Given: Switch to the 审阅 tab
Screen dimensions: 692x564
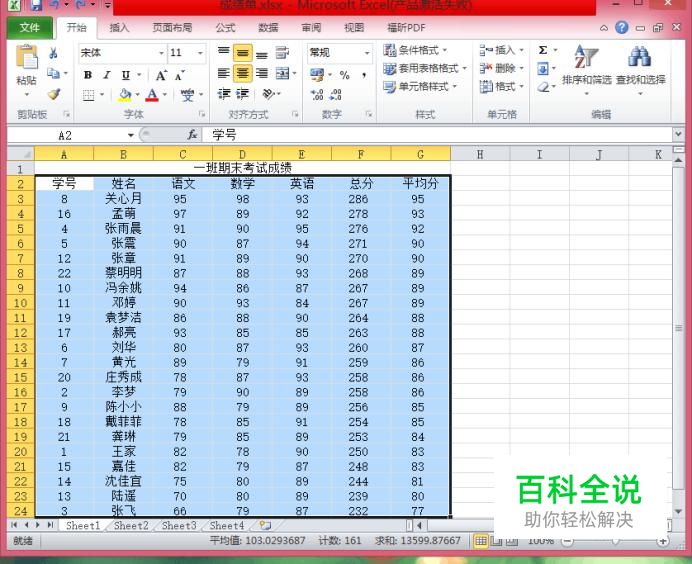Looking at the screenshot, I should [x=311, y=28].
